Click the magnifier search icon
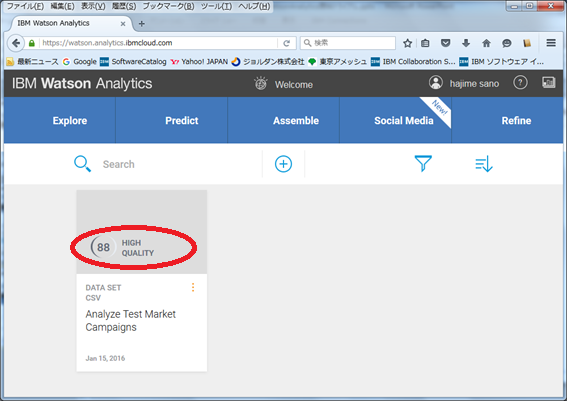 (x=82, y=164)
